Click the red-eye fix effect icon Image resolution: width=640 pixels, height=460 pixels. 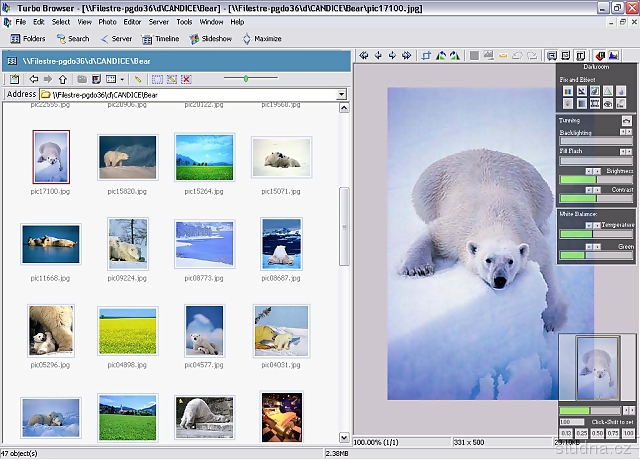pos(608,104)
